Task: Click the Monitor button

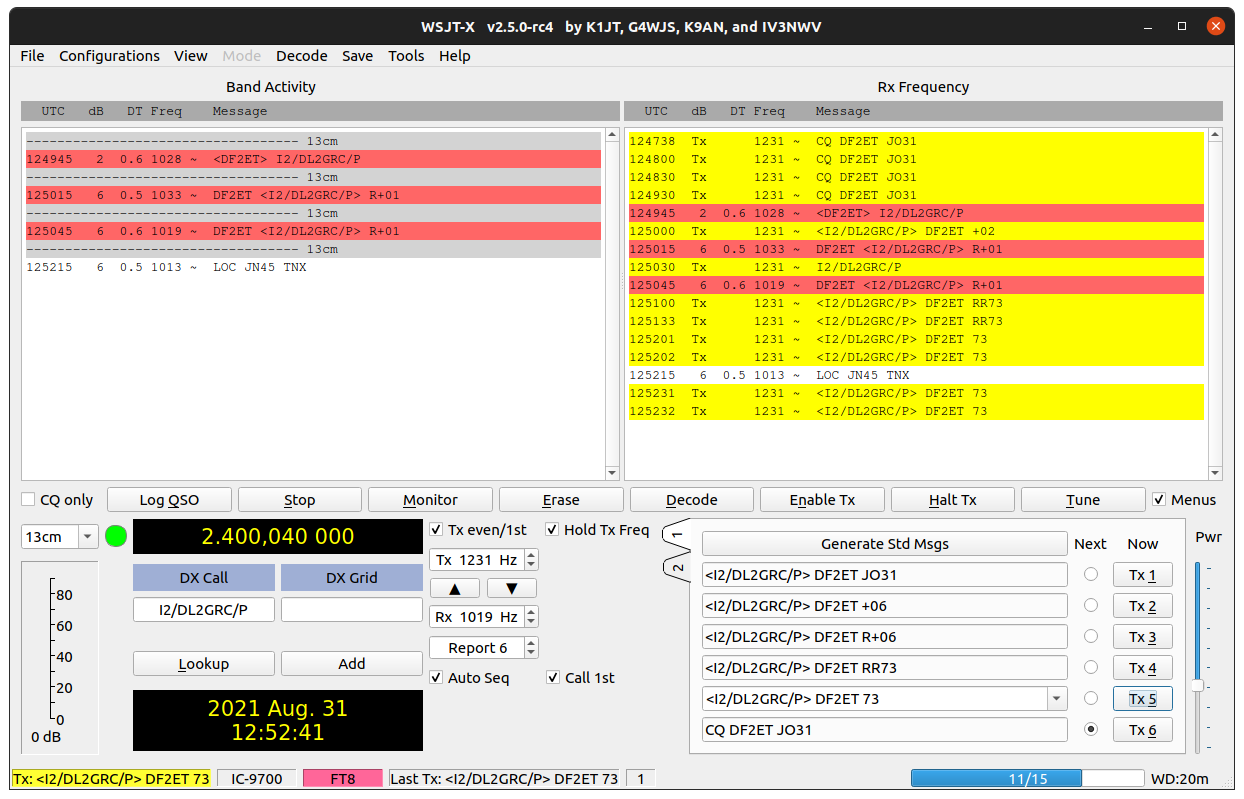Action: click(x=430, y=500)
